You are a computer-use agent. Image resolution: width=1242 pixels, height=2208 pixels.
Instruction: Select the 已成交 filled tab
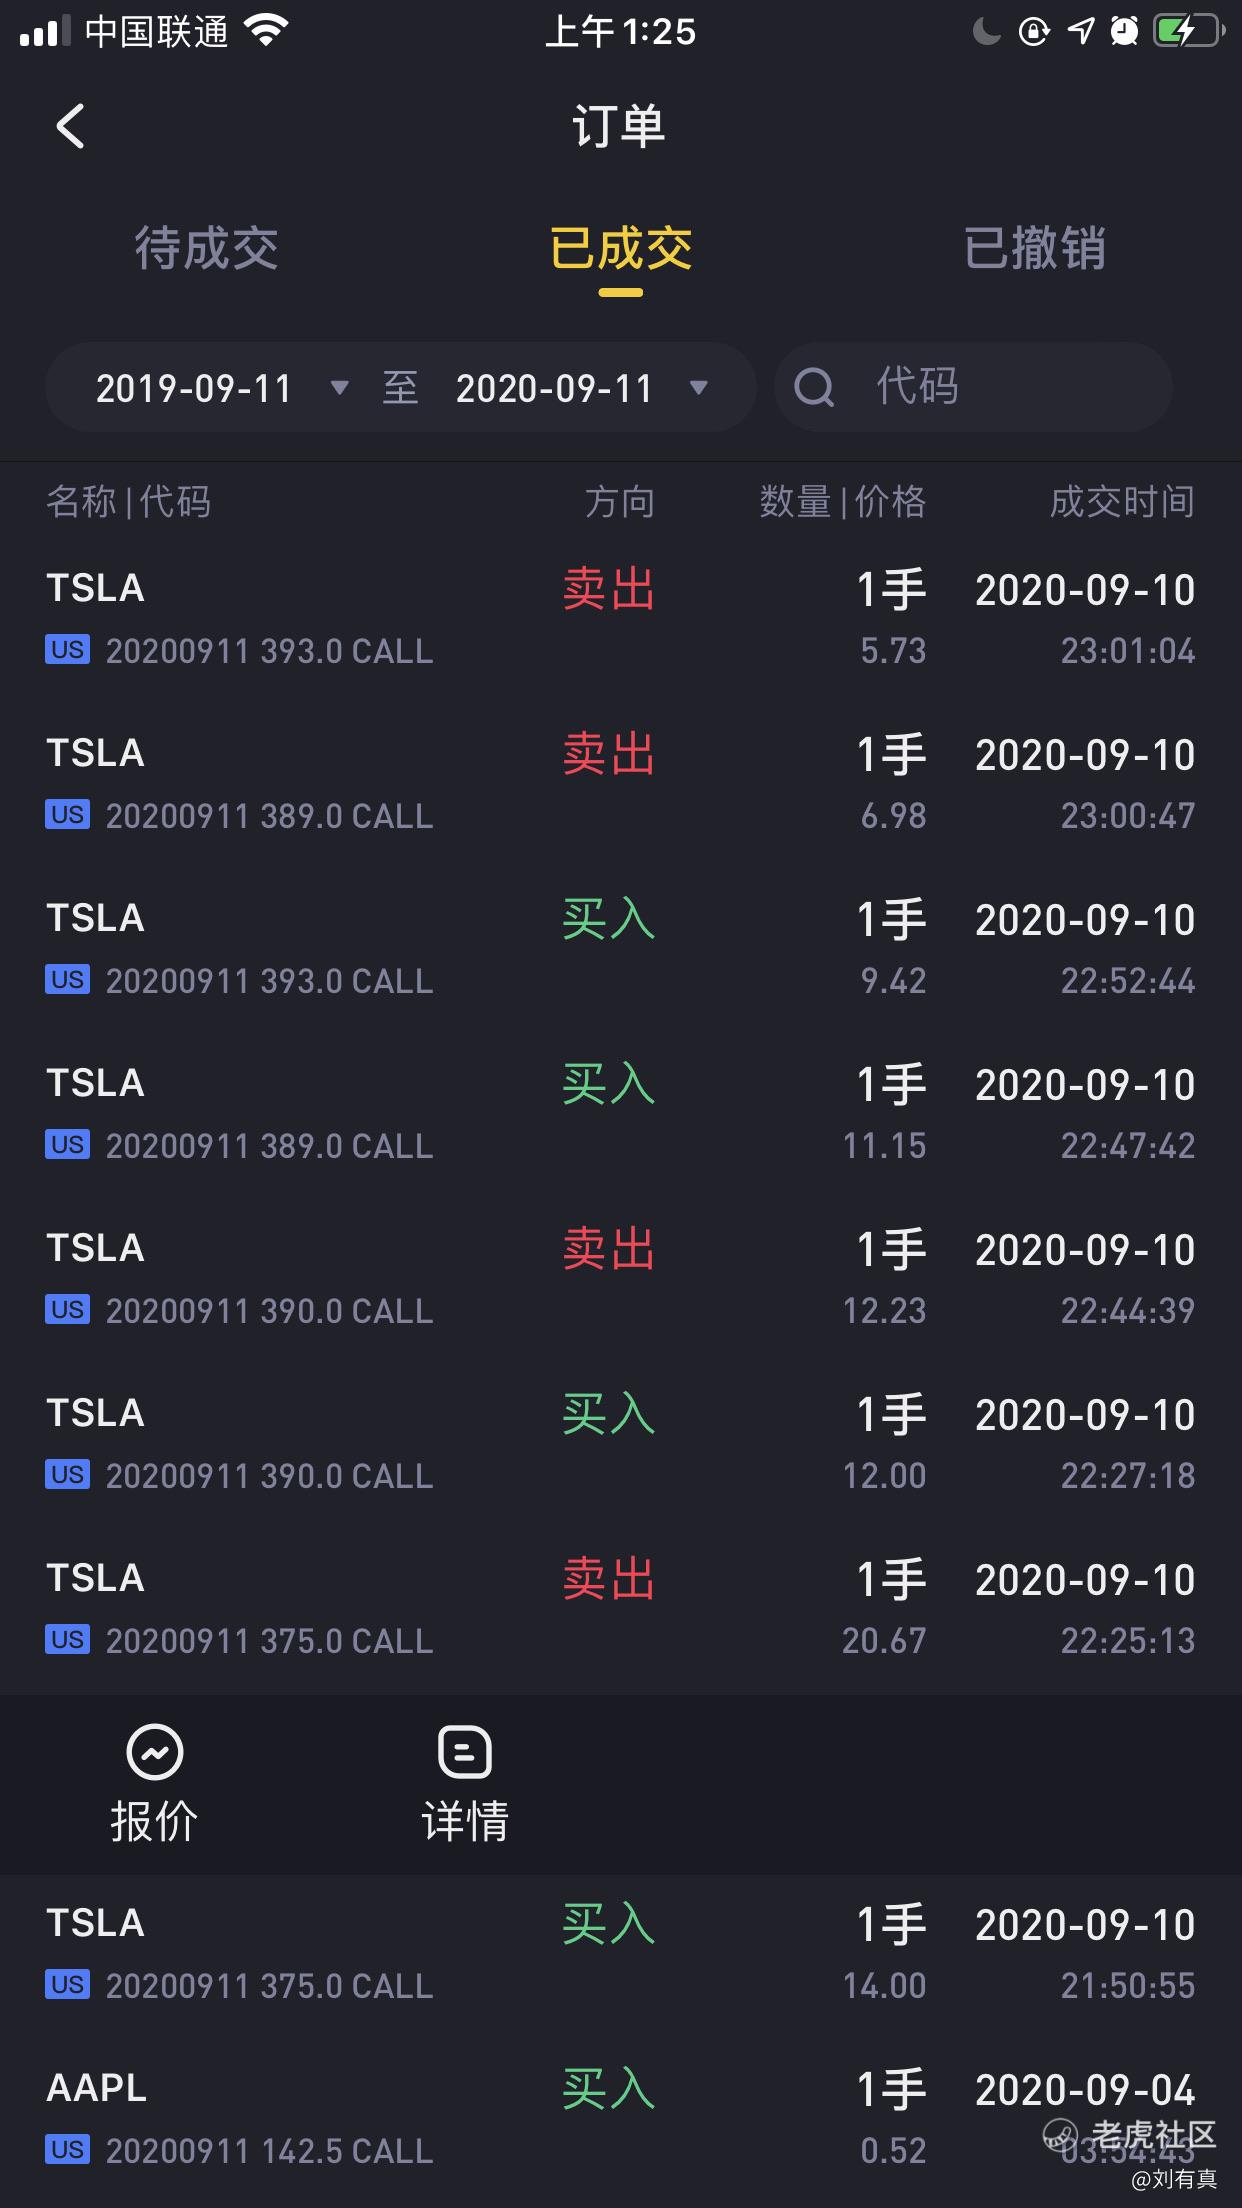(x=620, y=248)
